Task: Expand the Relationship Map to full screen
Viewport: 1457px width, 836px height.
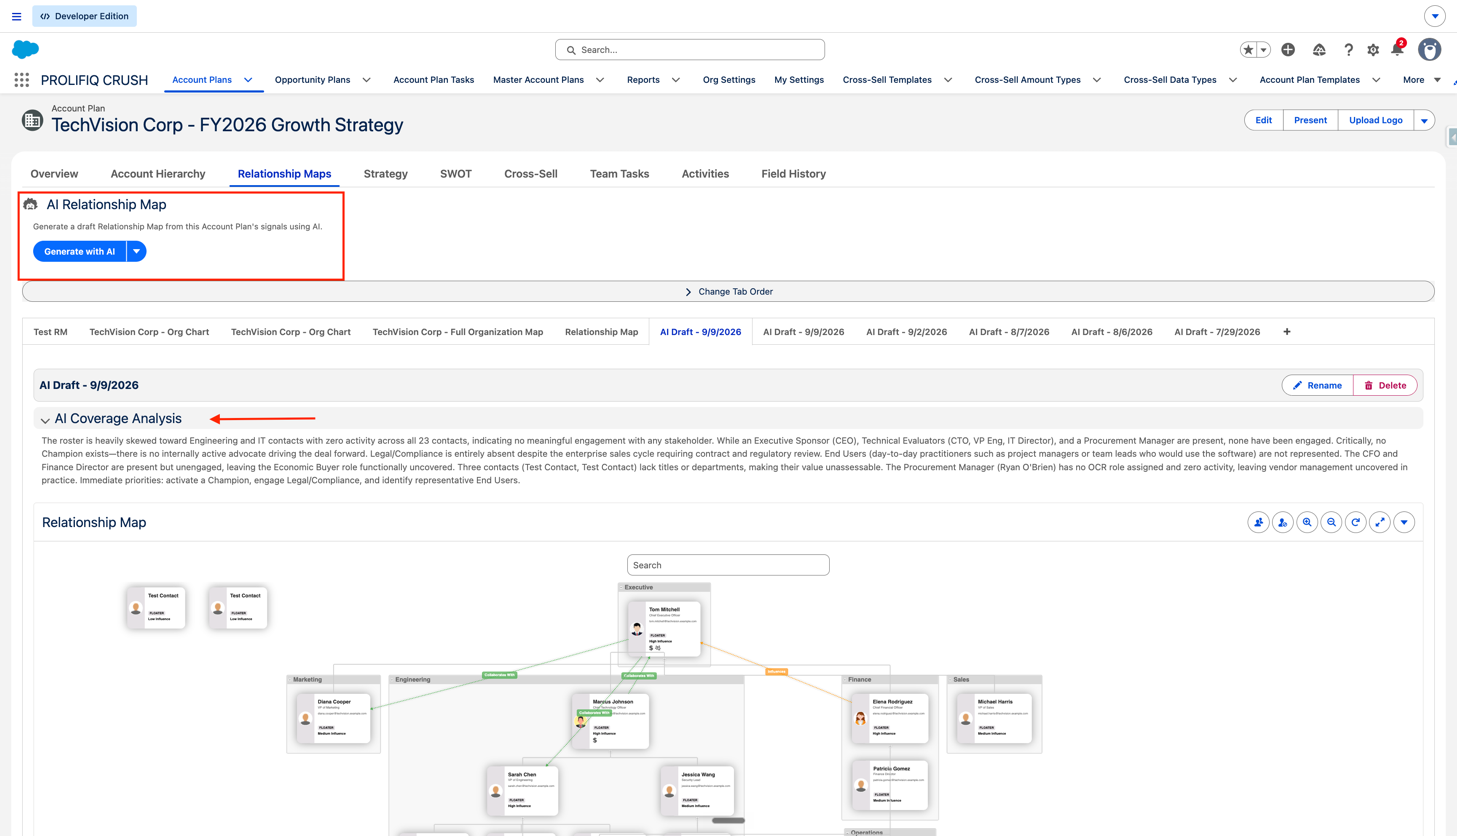Action: click(1380, 522)
